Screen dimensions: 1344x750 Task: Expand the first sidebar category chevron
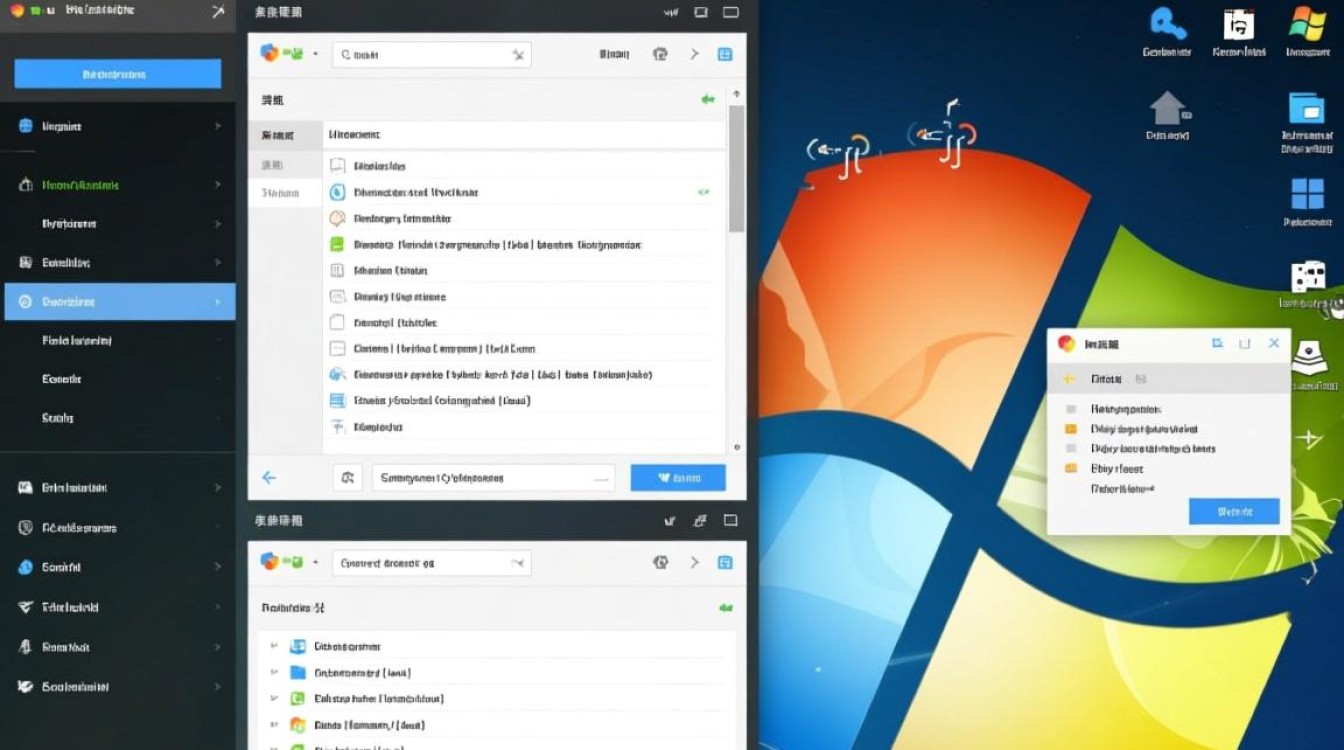click(x=217, y=126)
